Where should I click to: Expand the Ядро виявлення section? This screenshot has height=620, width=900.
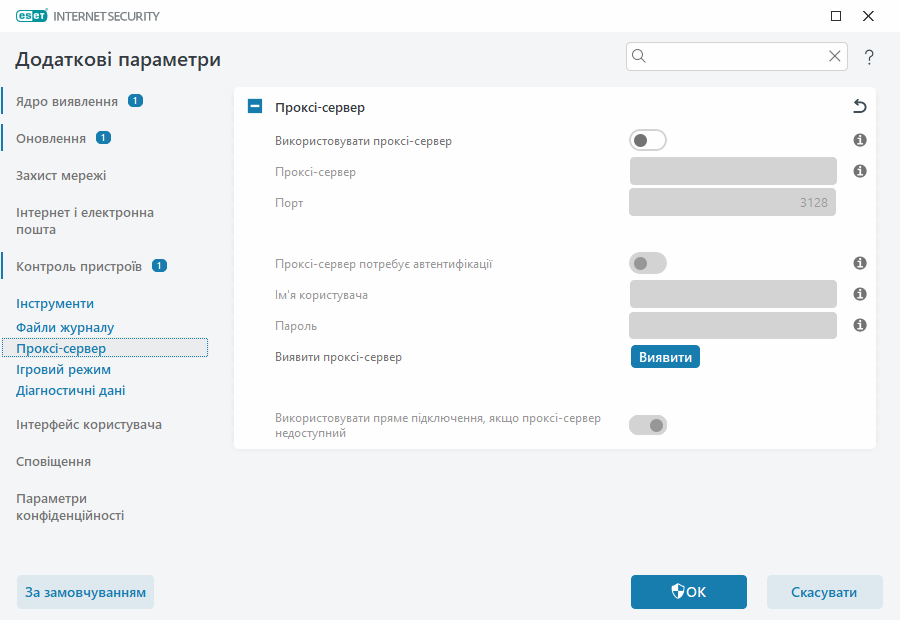point(68,100)
